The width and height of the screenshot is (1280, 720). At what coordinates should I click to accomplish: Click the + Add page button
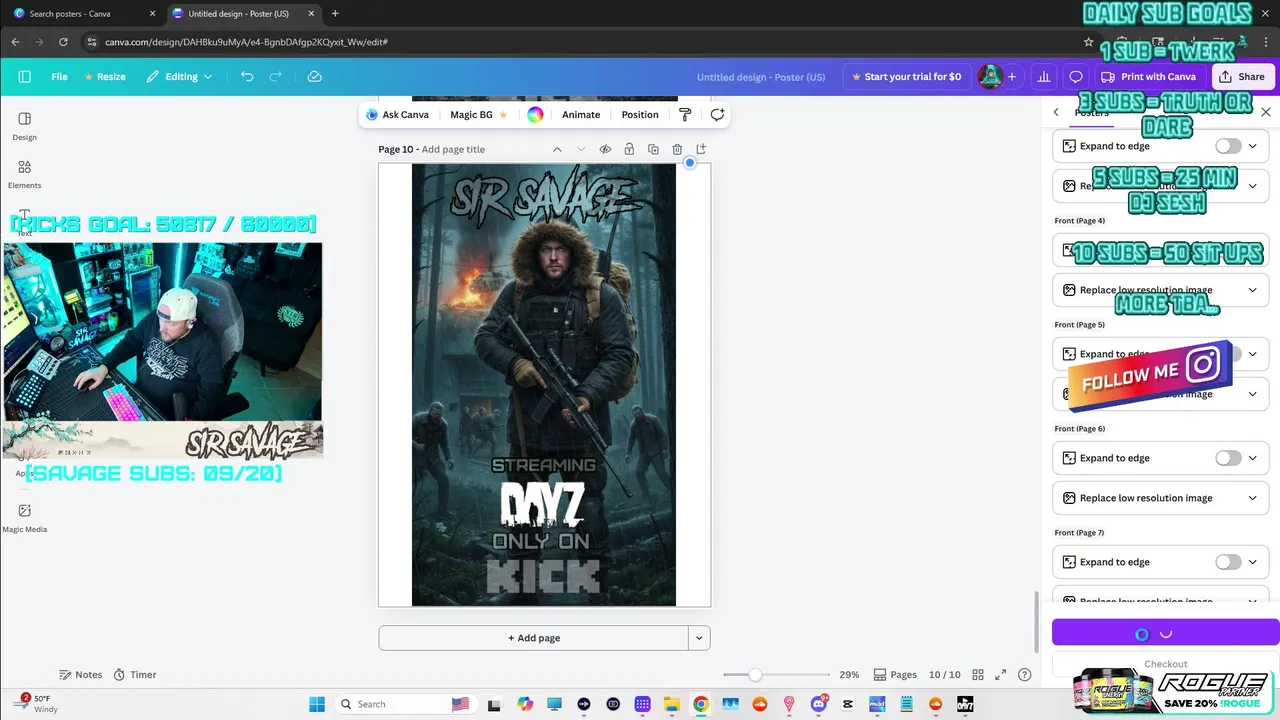click(x=533, y=638)
